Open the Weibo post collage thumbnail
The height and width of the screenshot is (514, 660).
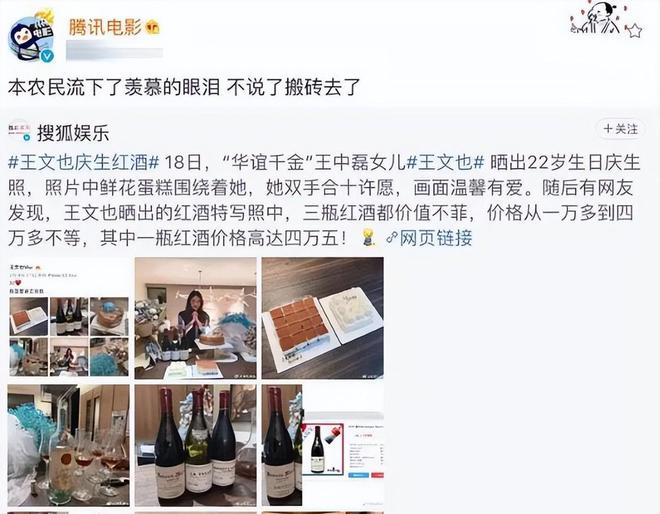pyautogui.click(x=69, y=318)
